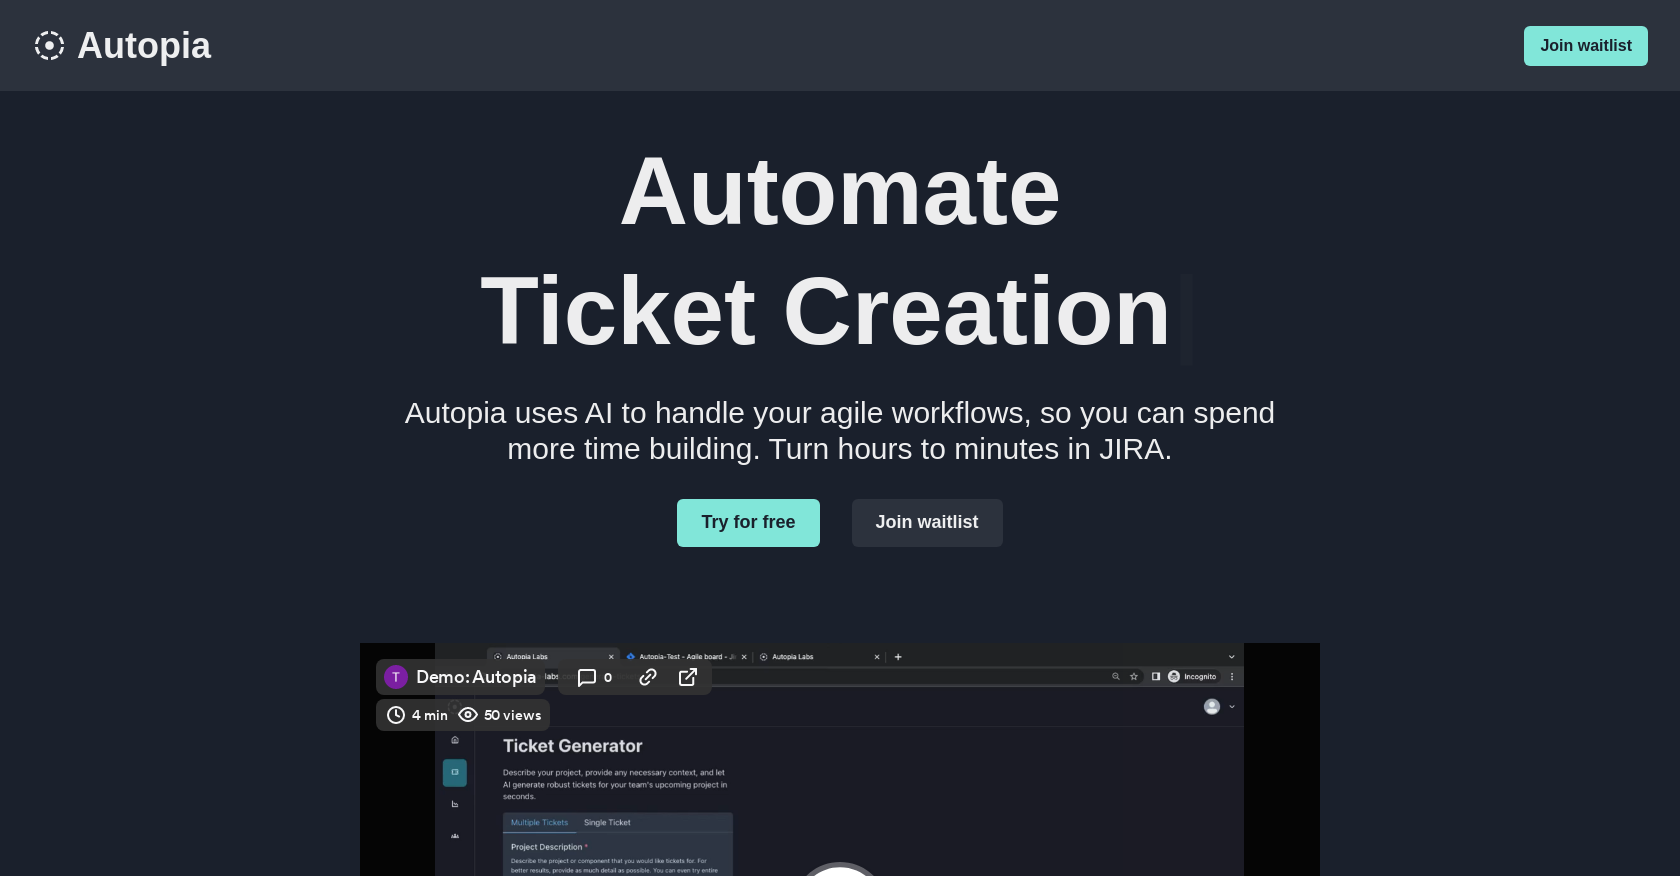Open the Autopia brand name link

pyautogui.click(x=144, y=46)
